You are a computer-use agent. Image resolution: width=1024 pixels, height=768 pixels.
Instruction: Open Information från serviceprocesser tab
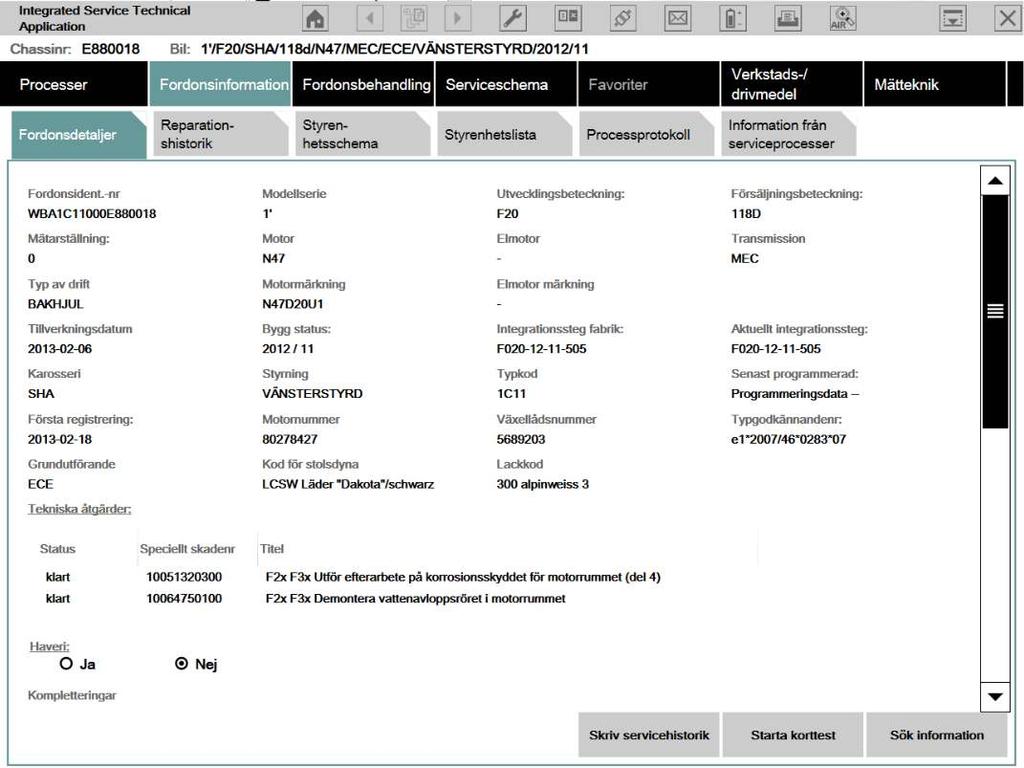pyautogui.click(x=788, y=135)
